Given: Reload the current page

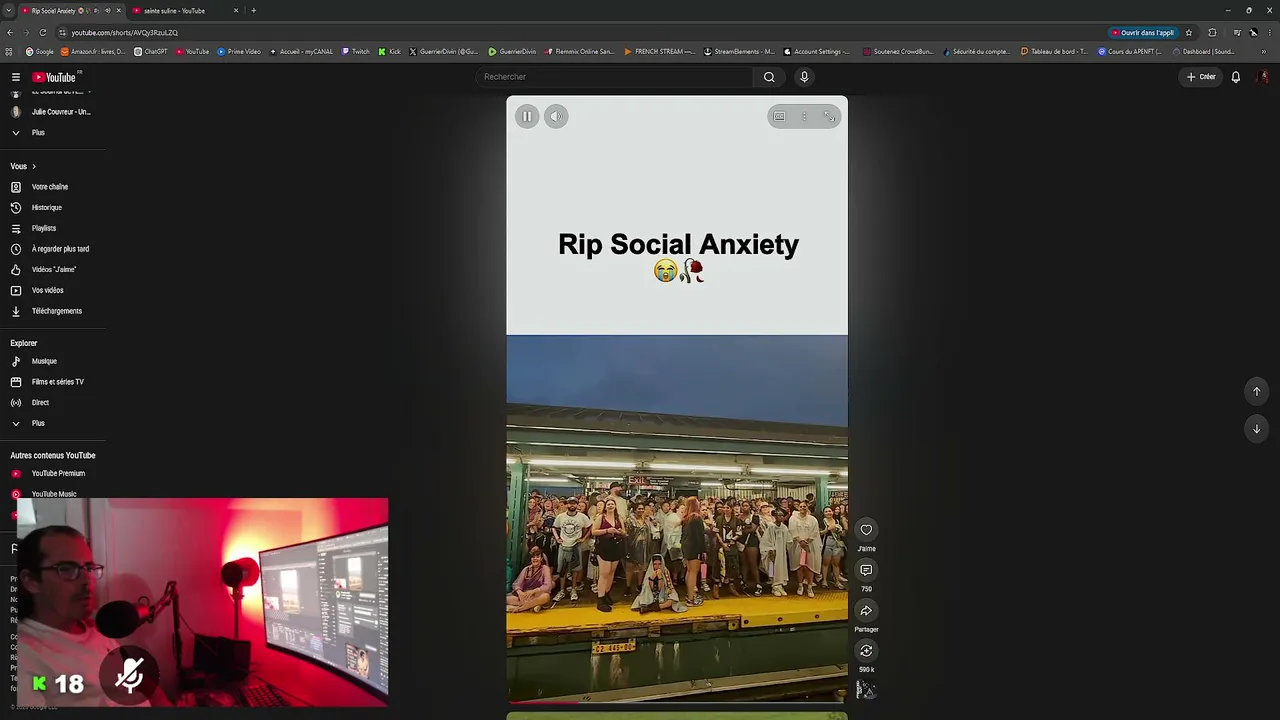Looking at the screenshot, I should 42,32.
